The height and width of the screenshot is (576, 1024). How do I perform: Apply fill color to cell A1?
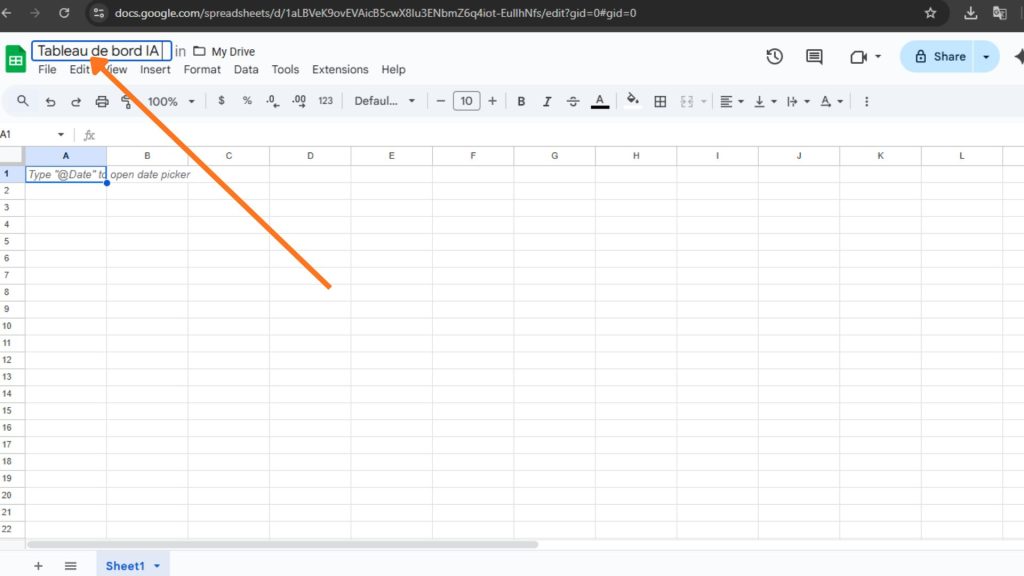point(630,100)
